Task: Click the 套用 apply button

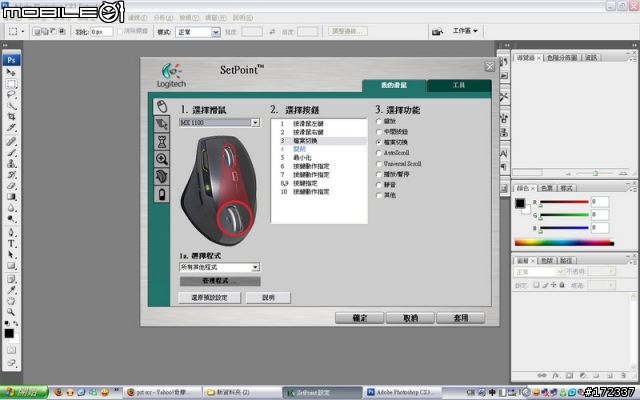Action: (x=461, y=318)
